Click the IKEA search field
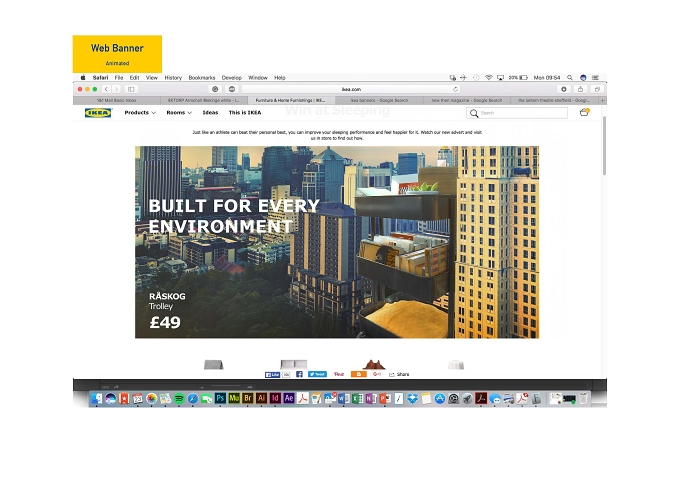680x481 pixels. point(517,113)
